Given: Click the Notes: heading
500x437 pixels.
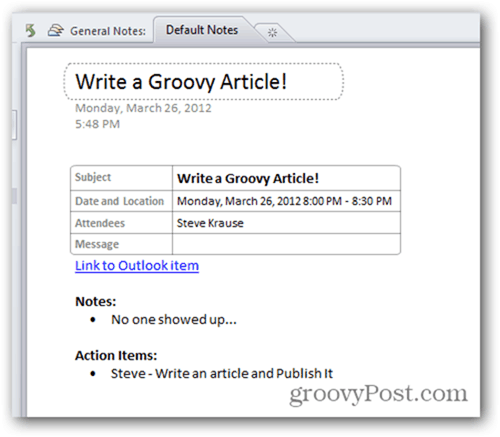Looking at the screenshot, I should click(96, 301).
